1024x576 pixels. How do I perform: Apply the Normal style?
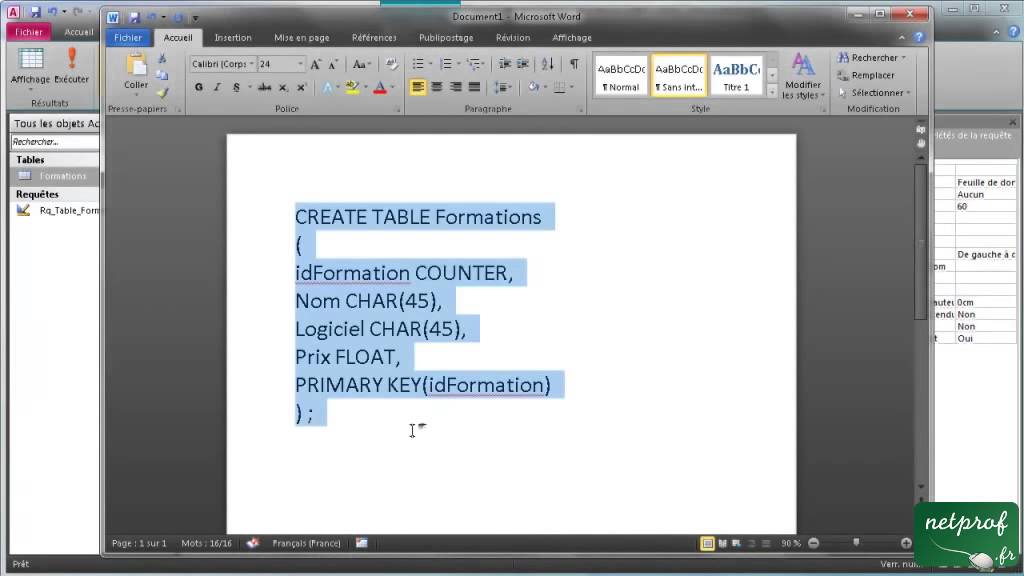click(621, 76)
